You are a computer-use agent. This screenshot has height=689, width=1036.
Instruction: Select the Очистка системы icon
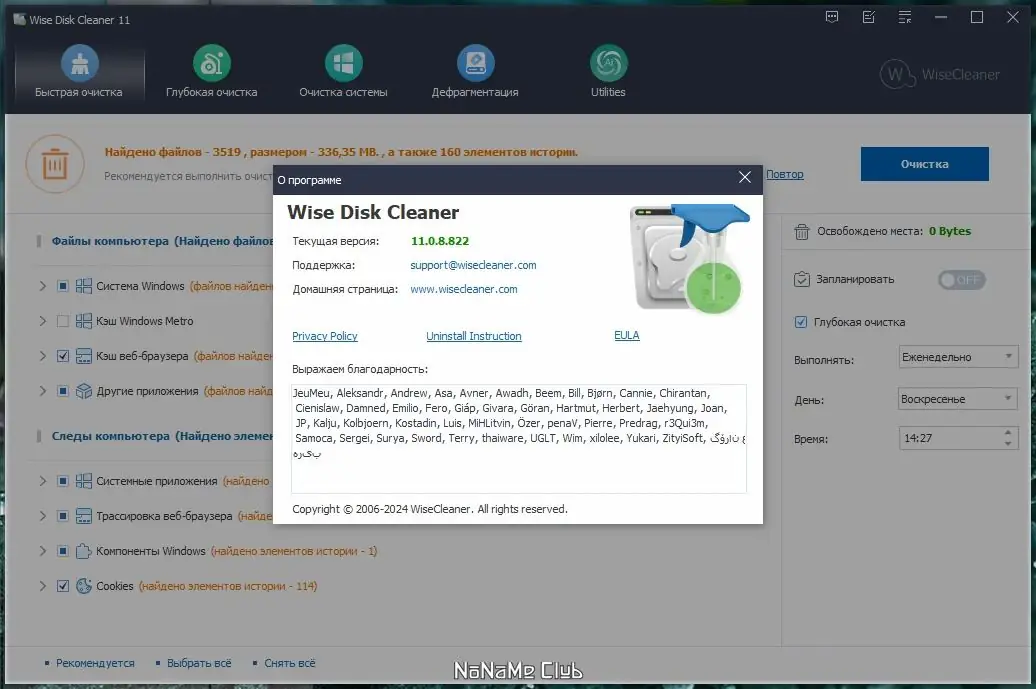coord(344,62)
